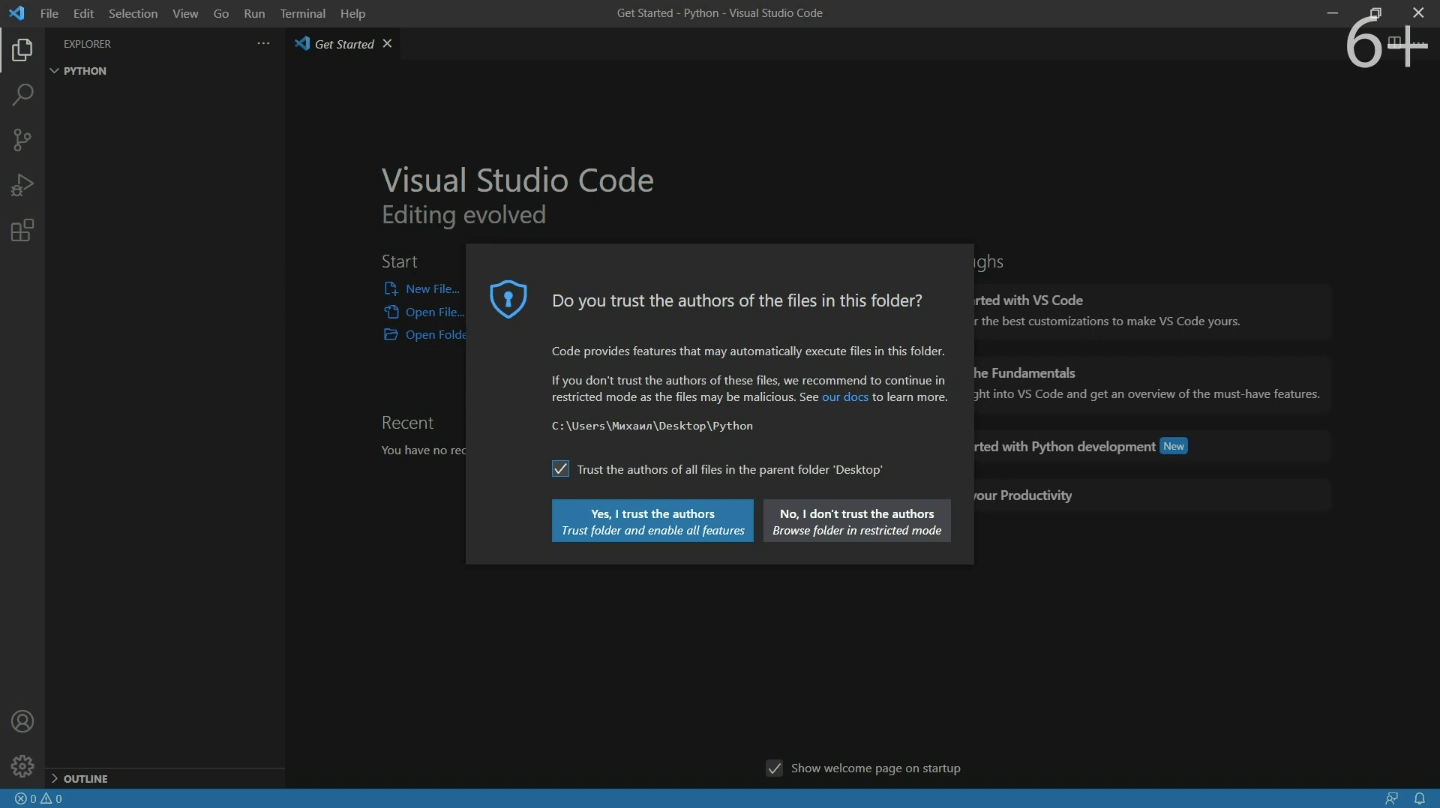1440x808 pixels.
Task: Open the Edit menu
Action: coord(83,14)
